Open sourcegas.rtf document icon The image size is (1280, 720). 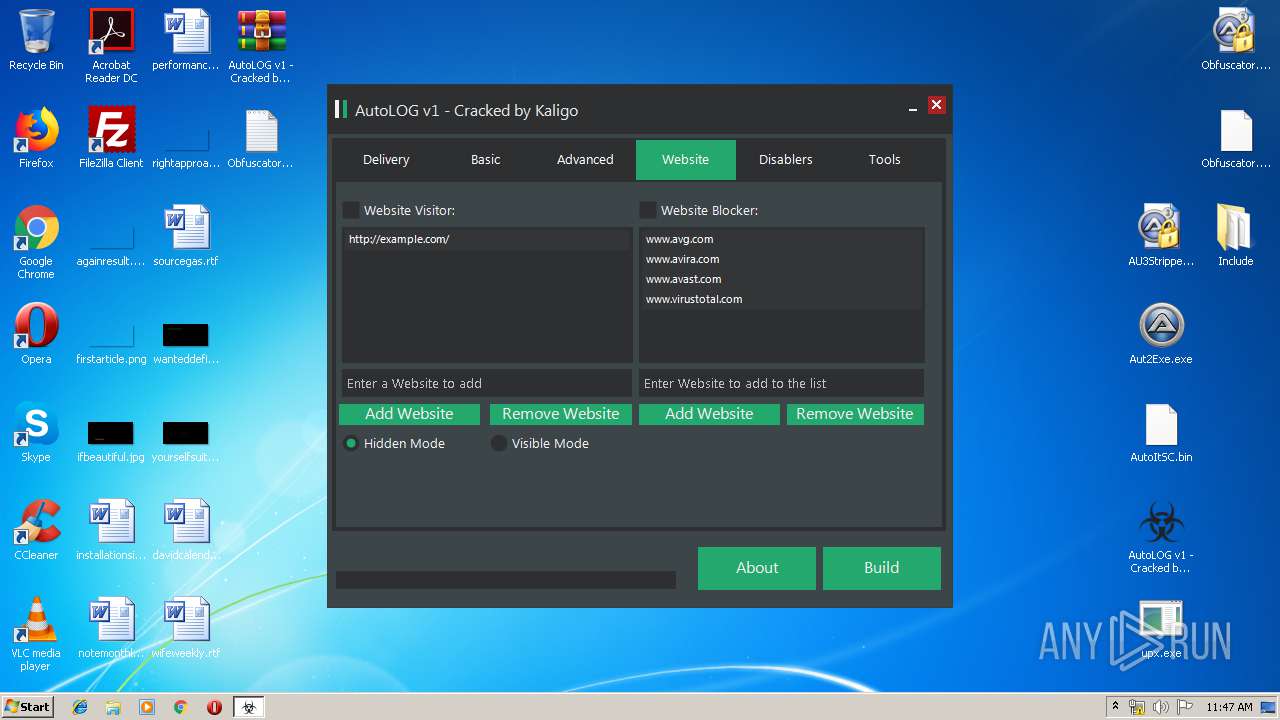click(186, 236)
